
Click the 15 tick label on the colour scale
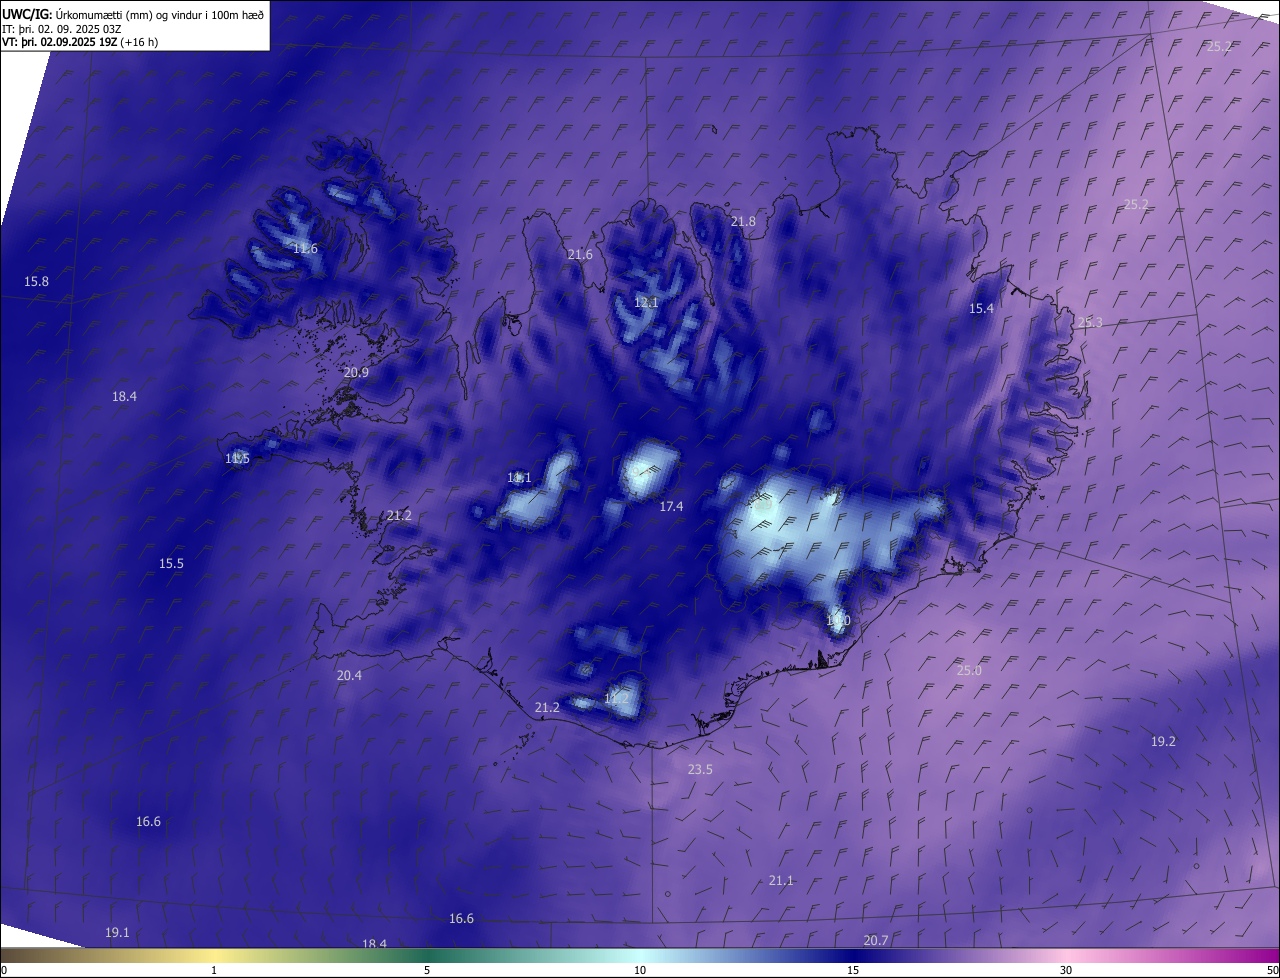click(853, 970)
